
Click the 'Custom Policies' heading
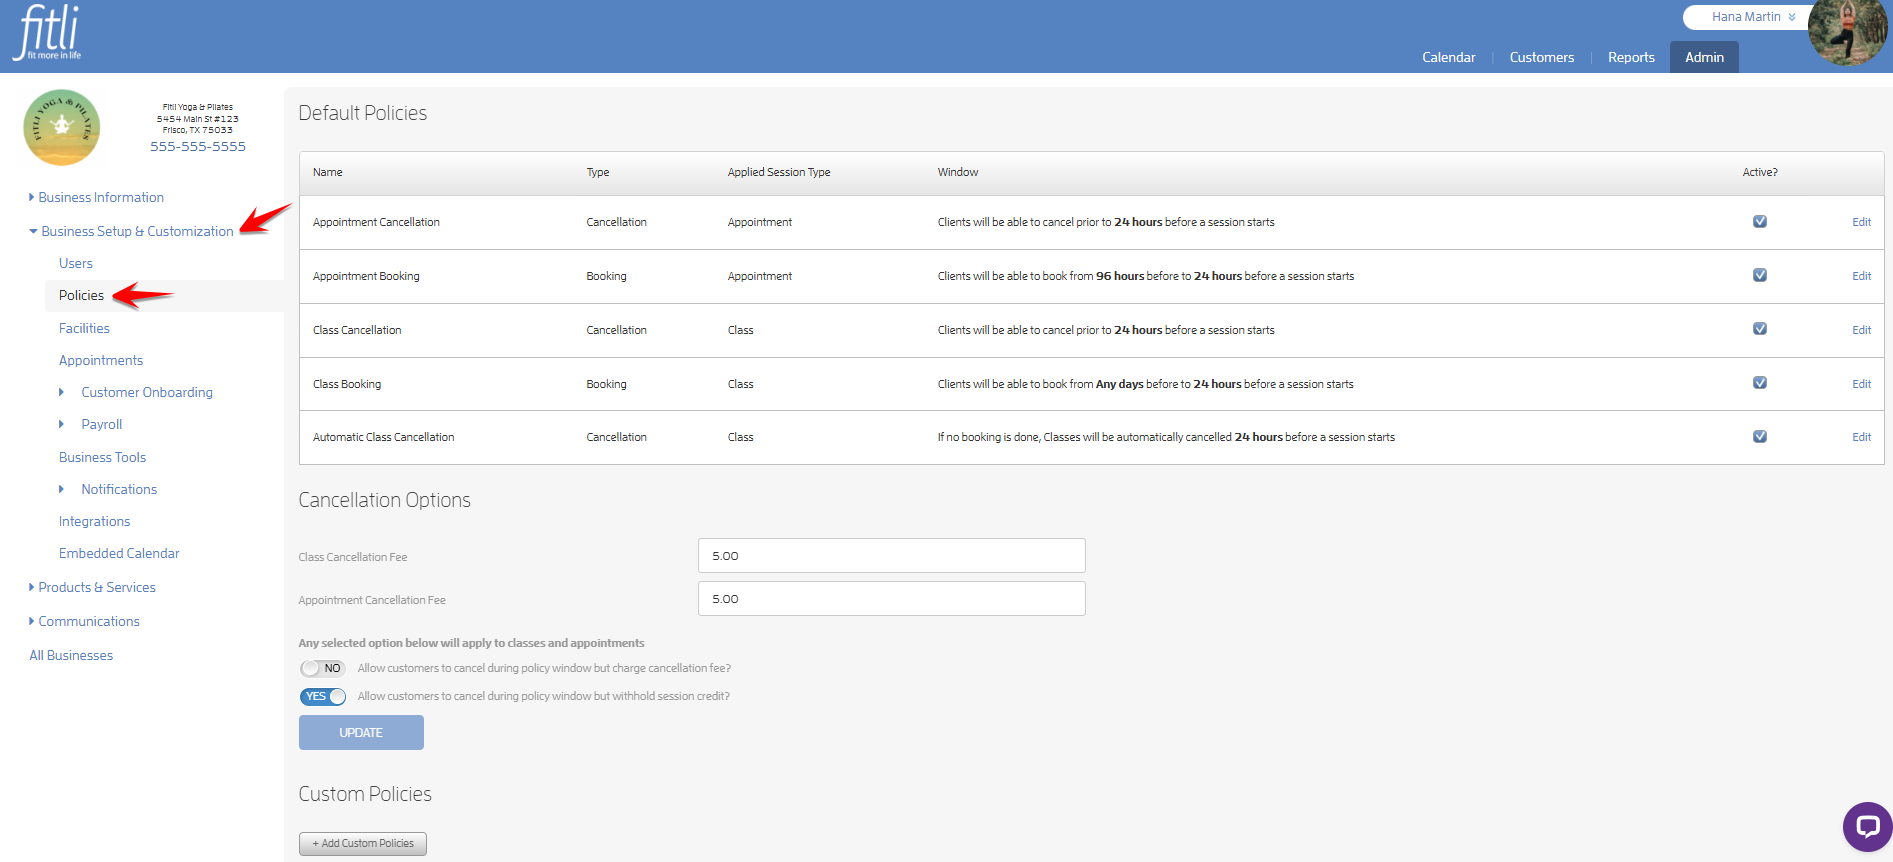[x=365, y=794]
